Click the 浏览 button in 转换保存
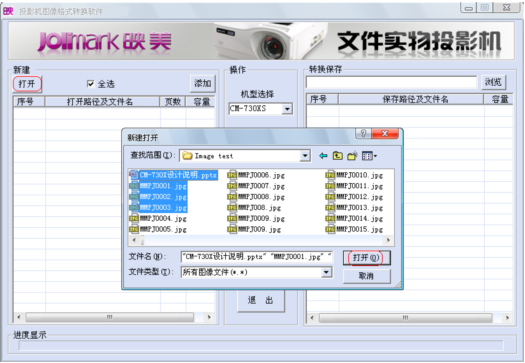 [493, 82]
